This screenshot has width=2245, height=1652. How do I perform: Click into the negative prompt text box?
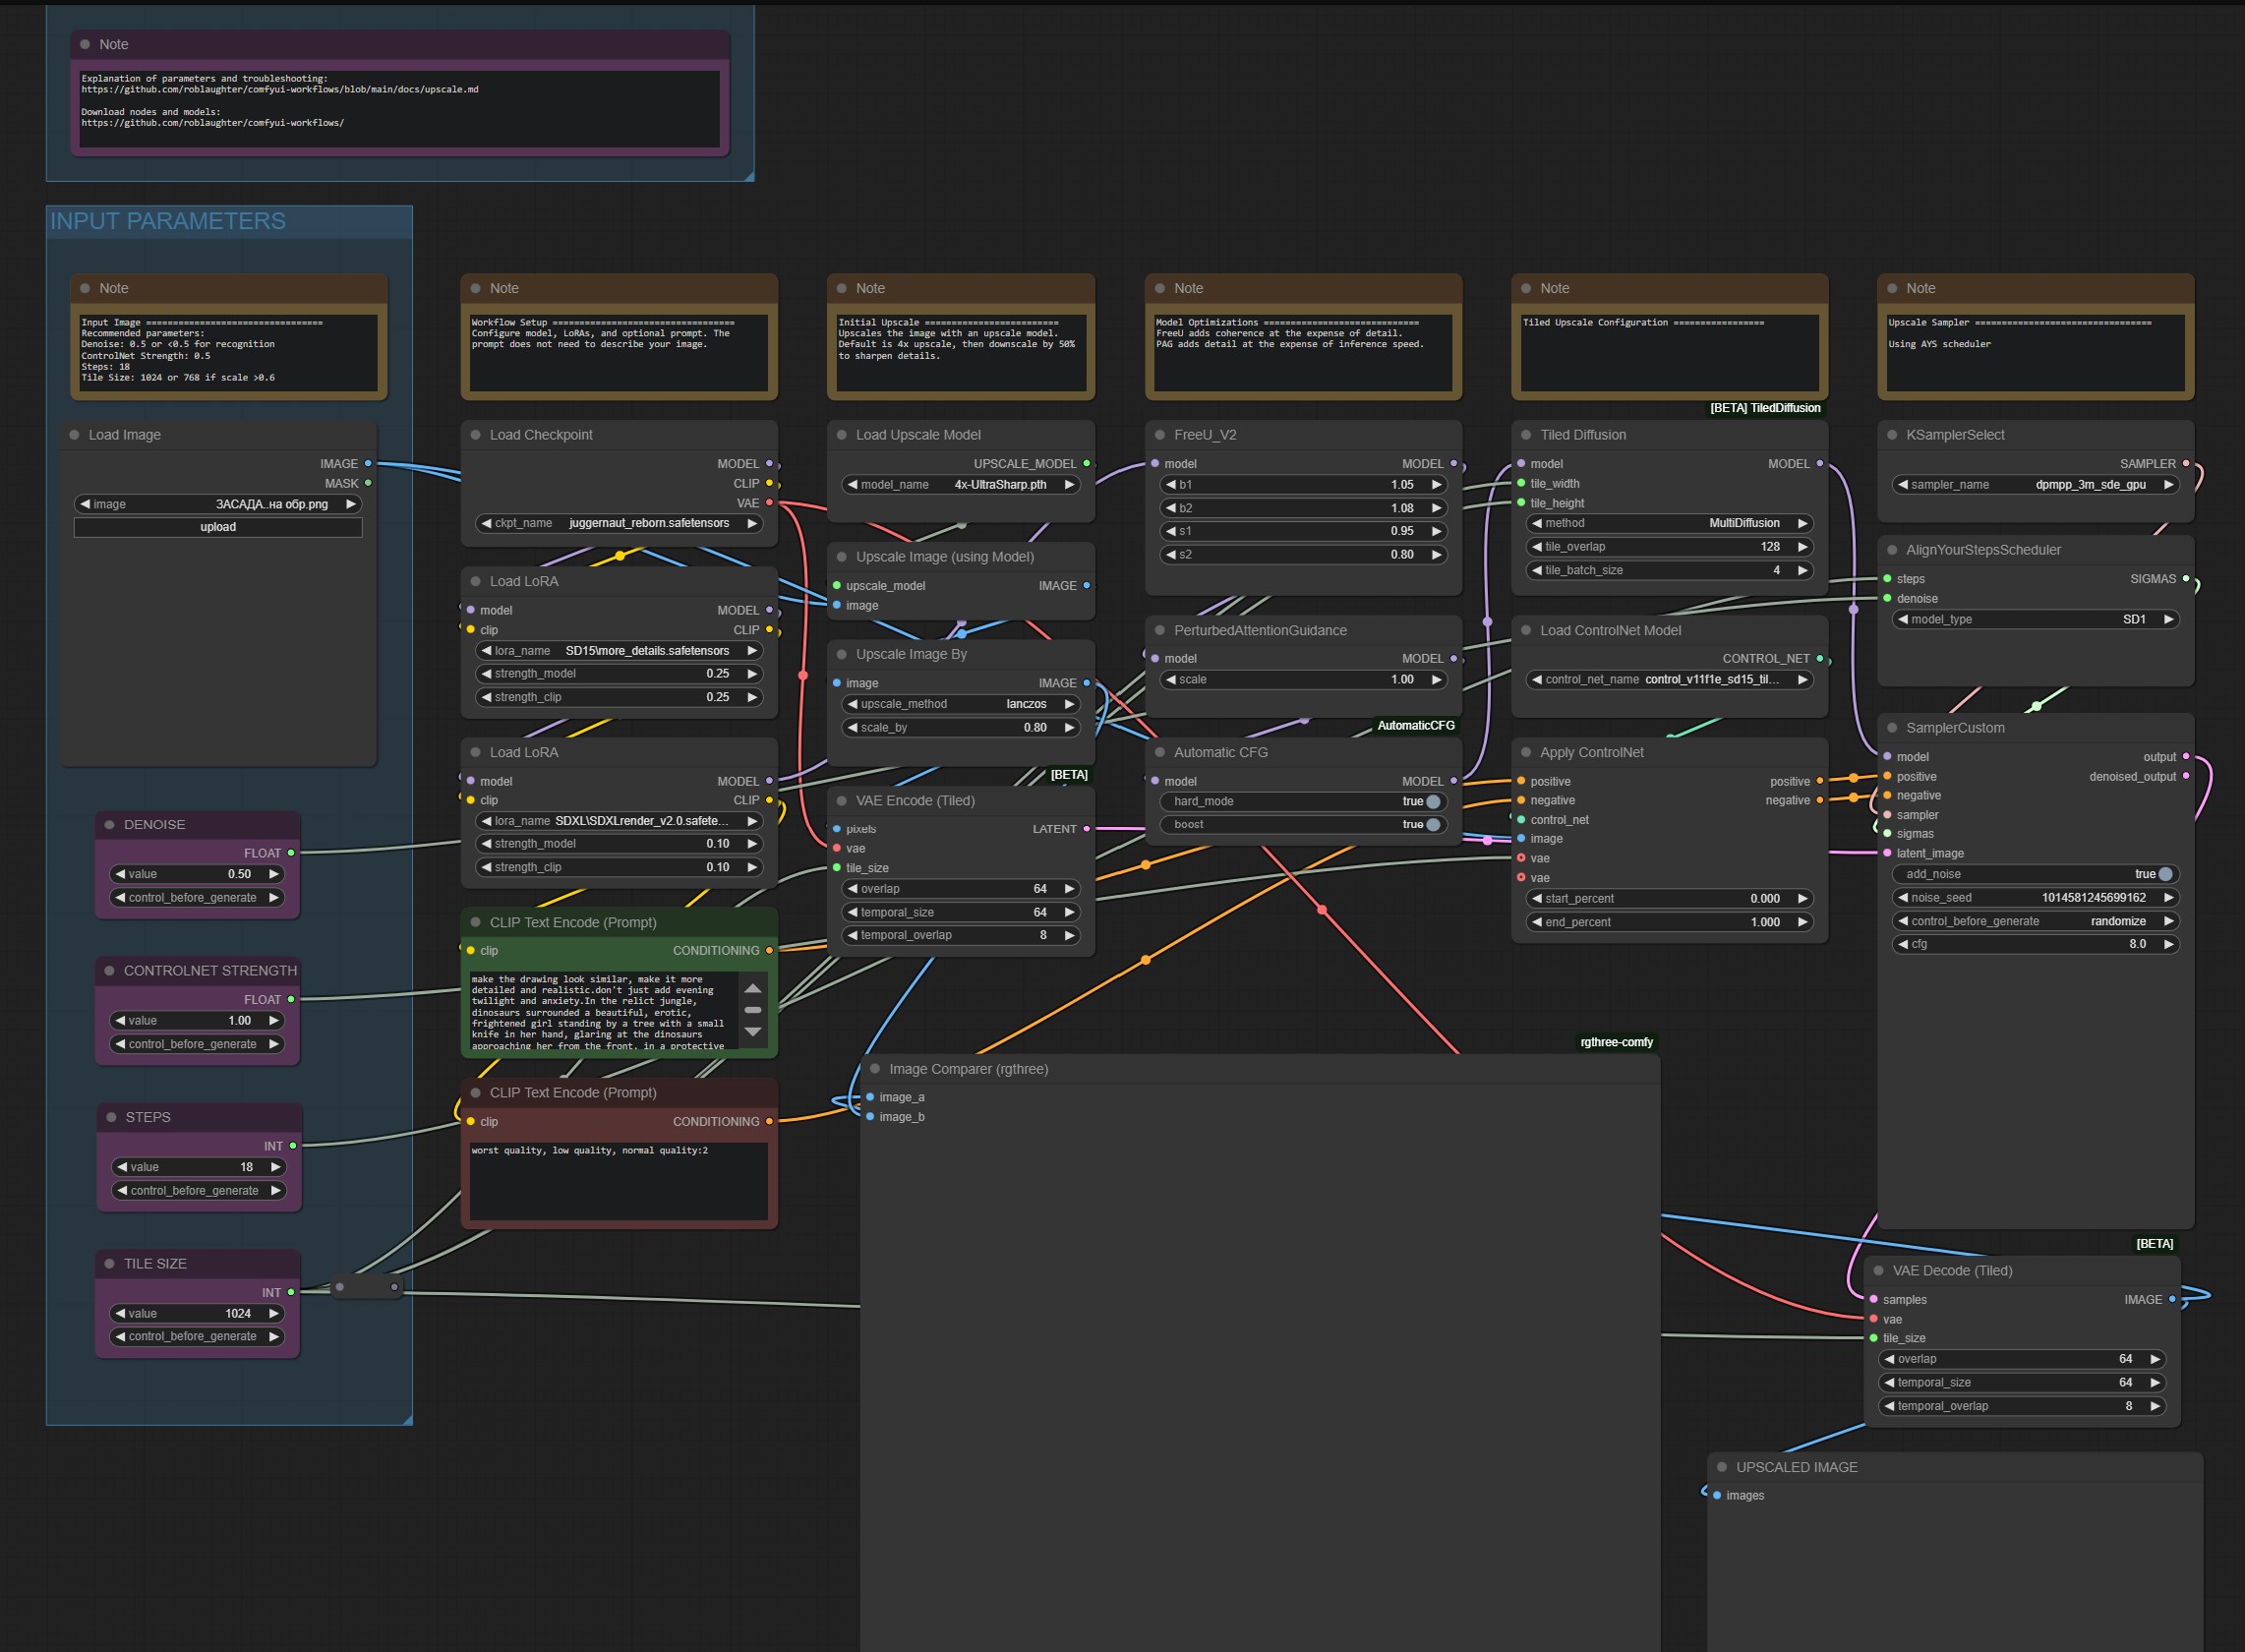tap(618, 1181)
